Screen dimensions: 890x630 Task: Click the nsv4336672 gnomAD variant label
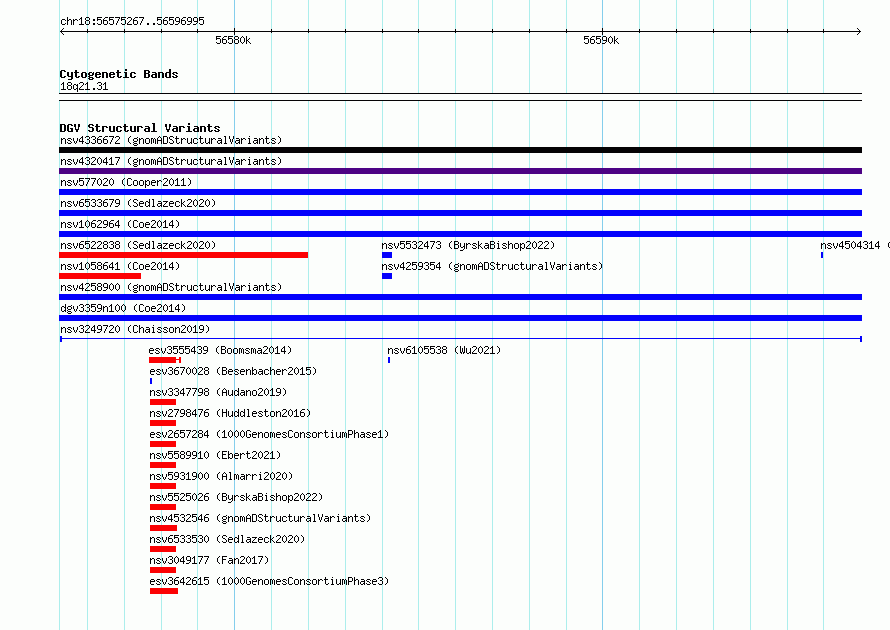(x=171, y=140)
